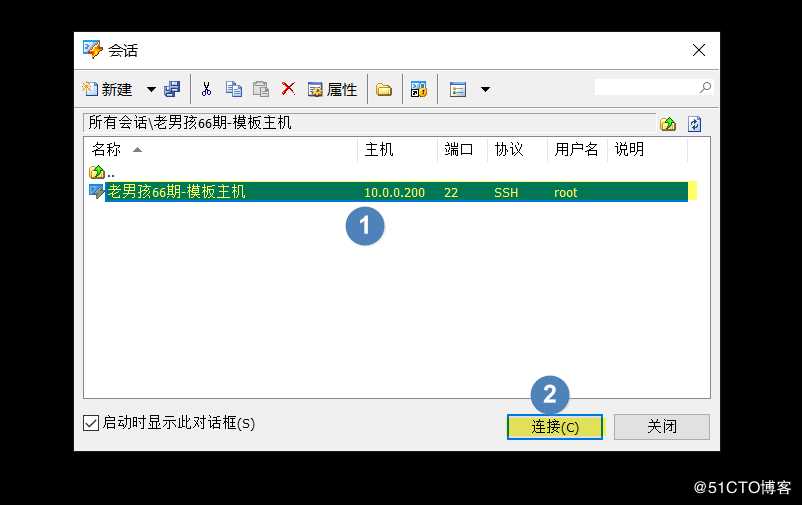Image resolution: width=802 pixels, height=505 pixels.
Task: Click the Cut scissors icon
Action: click(206, 90)
